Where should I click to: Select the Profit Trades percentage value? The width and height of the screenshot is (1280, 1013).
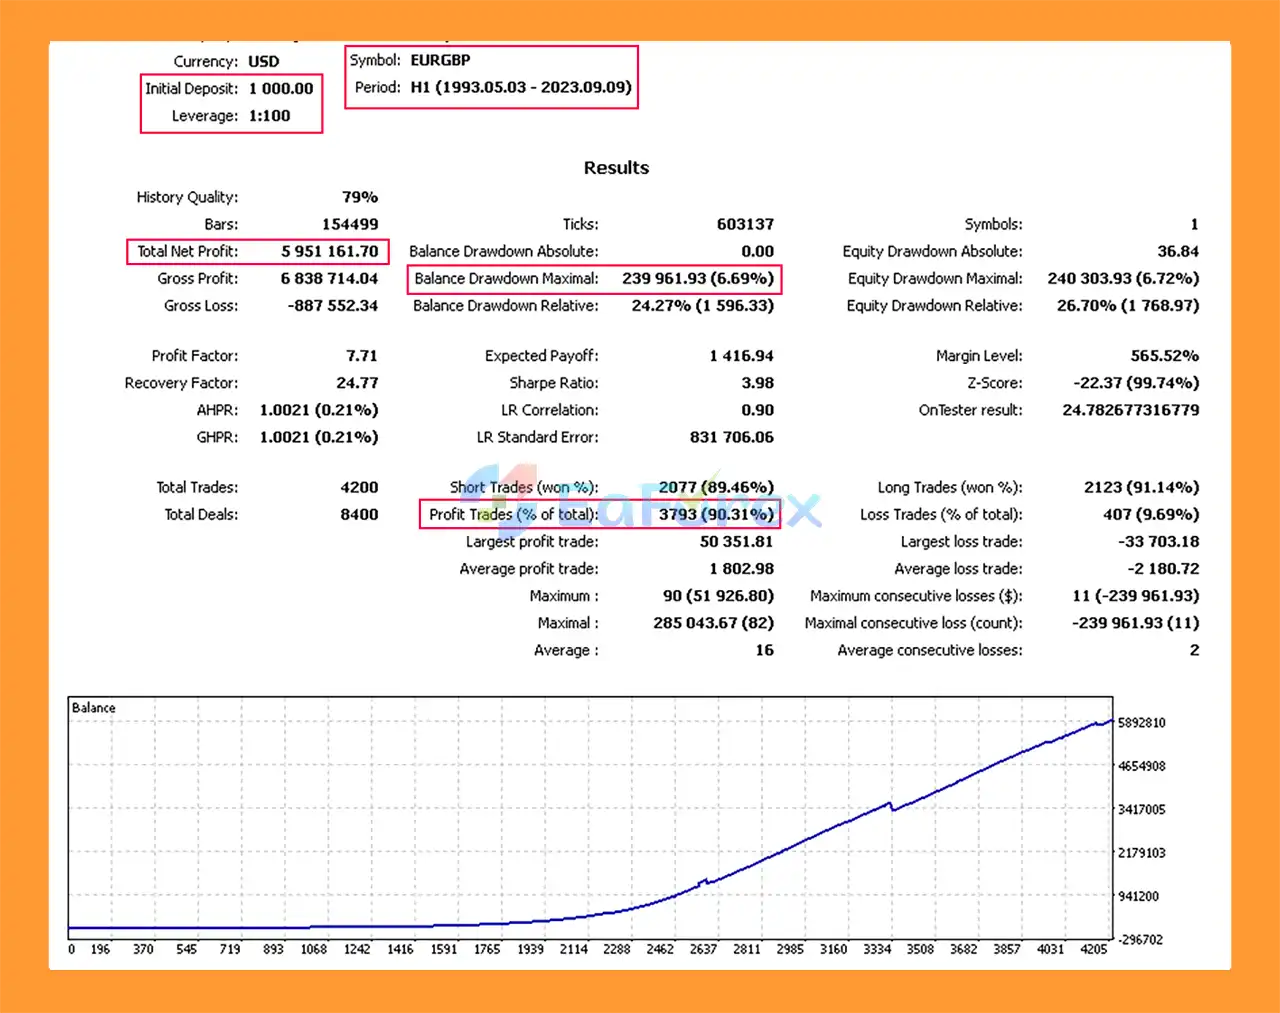point(716,515)
